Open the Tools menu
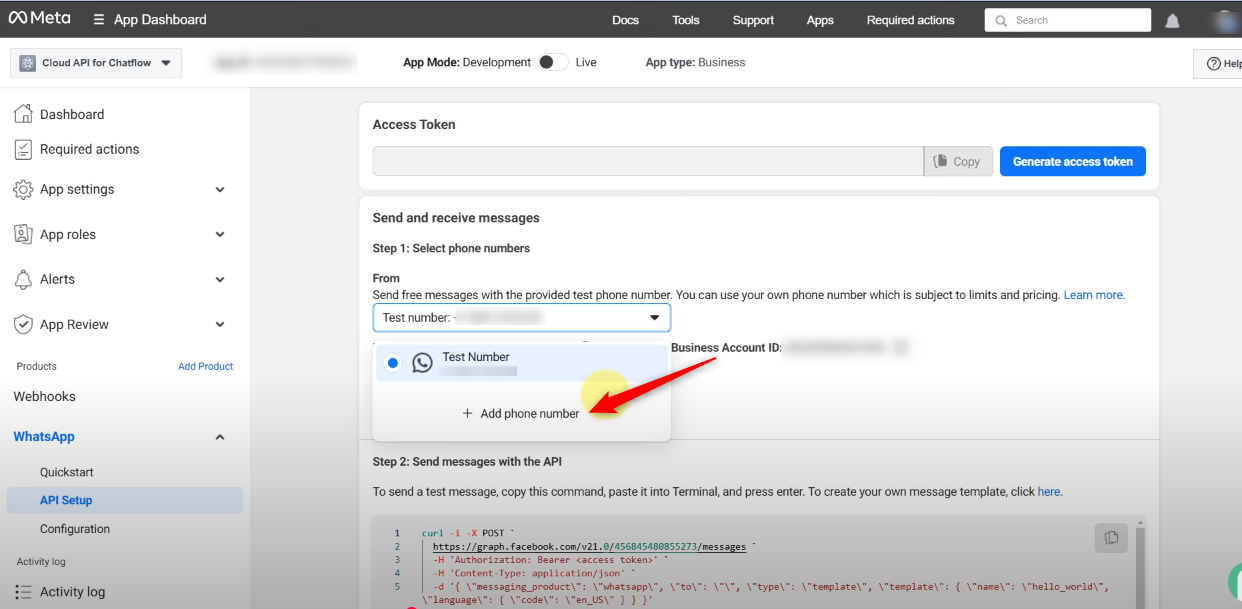1242x609 pixels. coord(686,20)
